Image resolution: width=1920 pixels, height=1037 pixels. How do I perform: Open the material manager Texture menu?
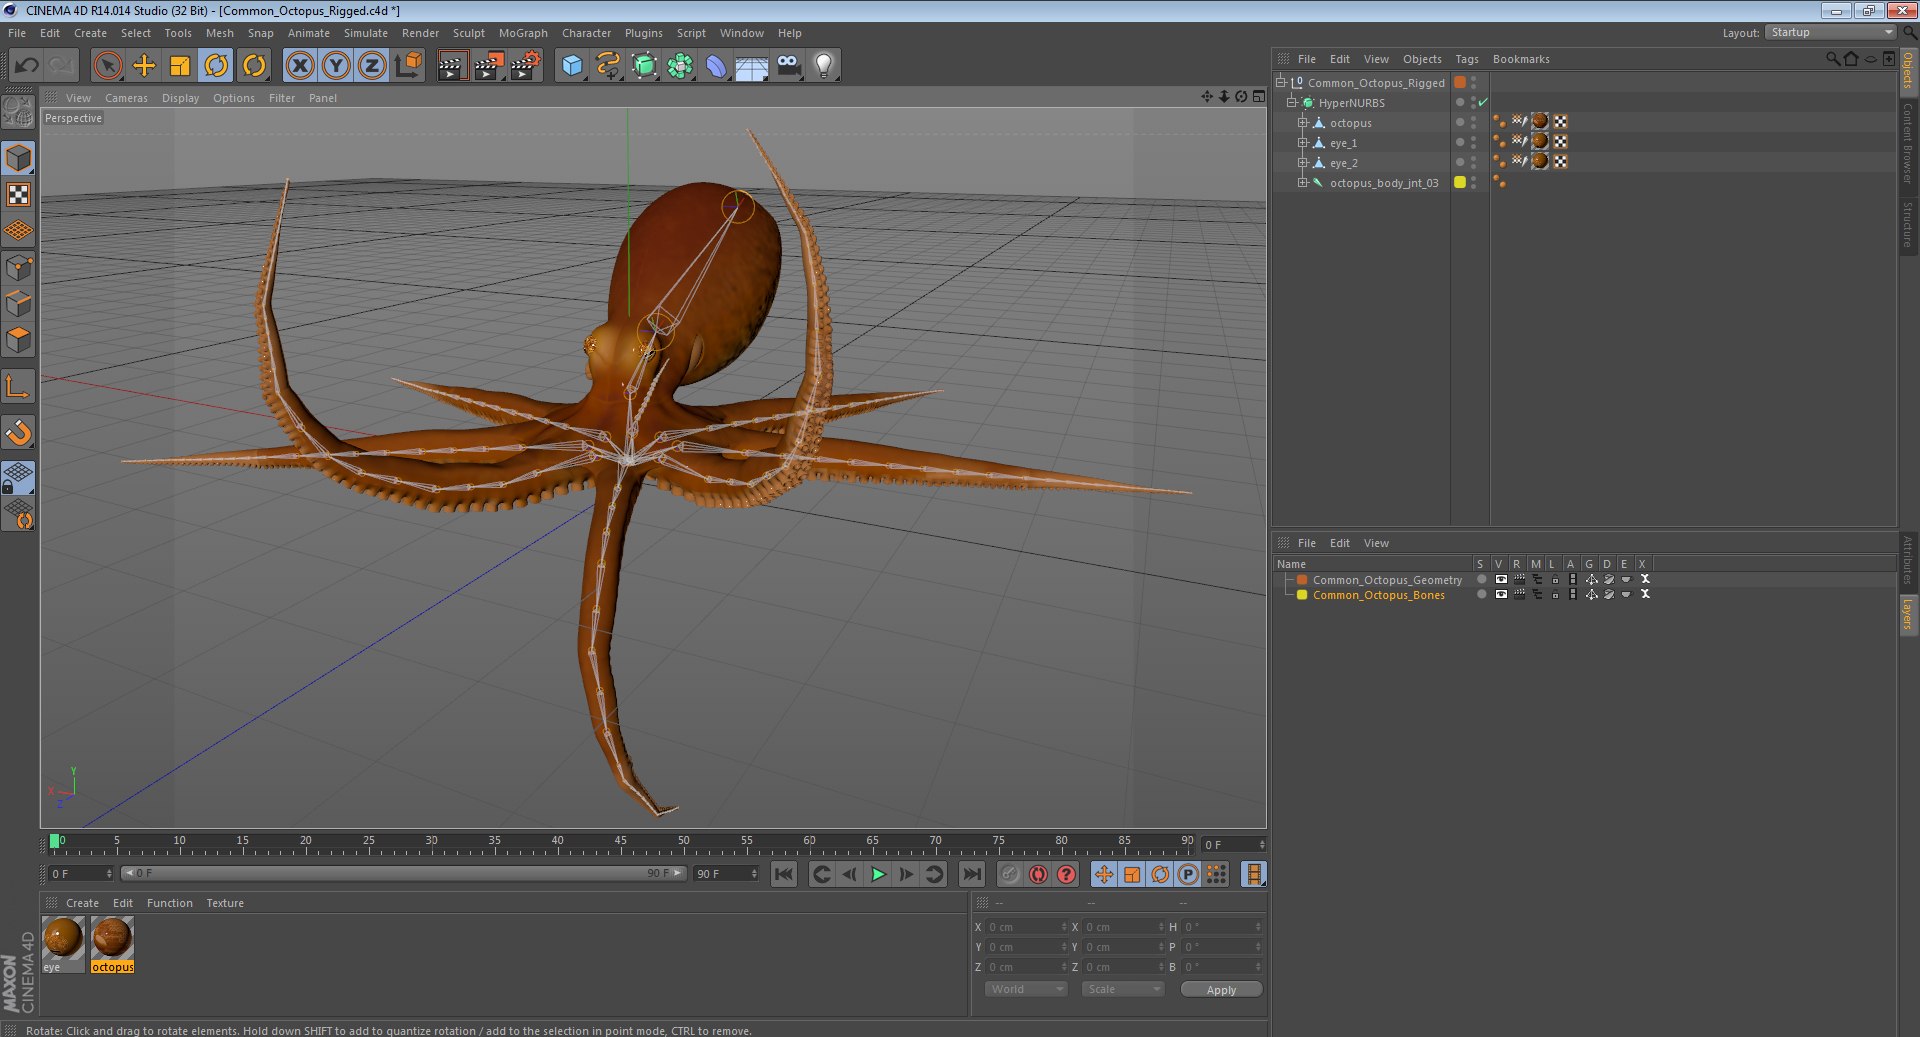coord(225,903)
